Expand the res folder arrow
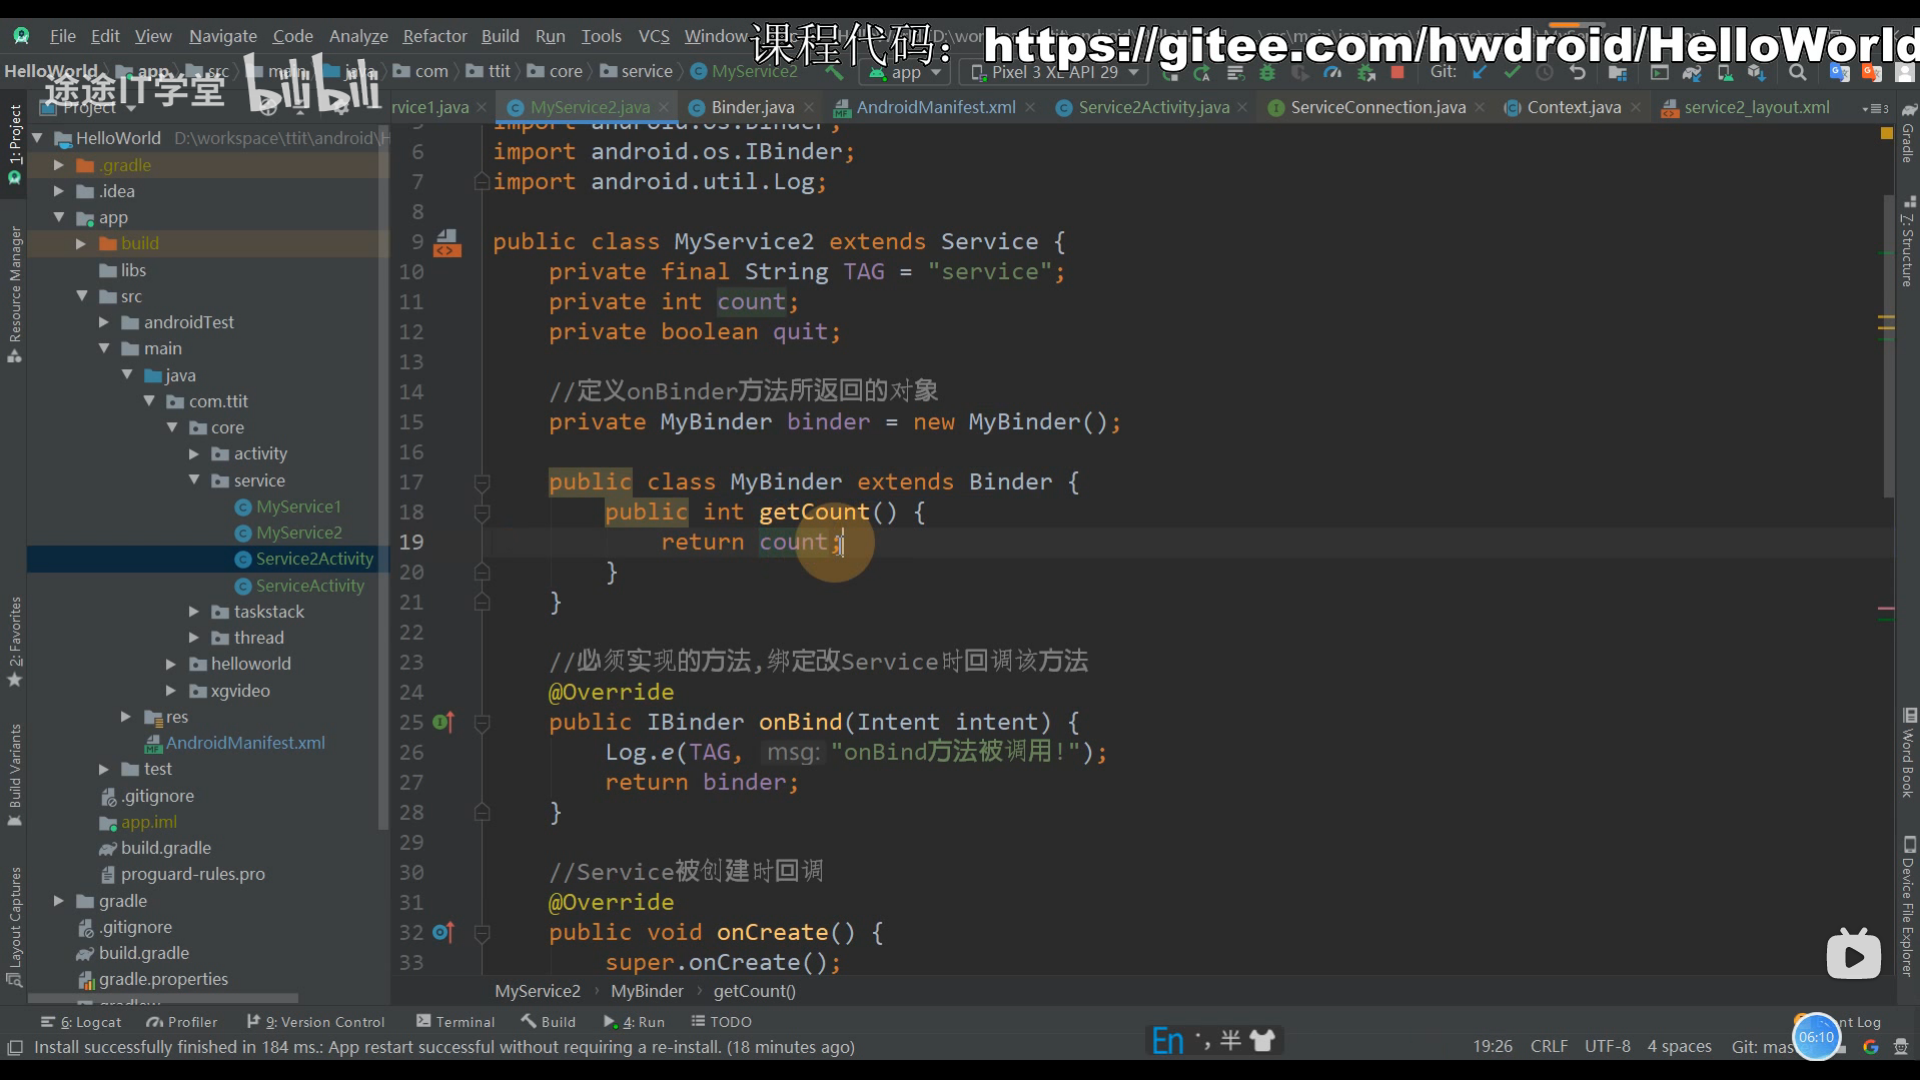 tap(126, 716)
